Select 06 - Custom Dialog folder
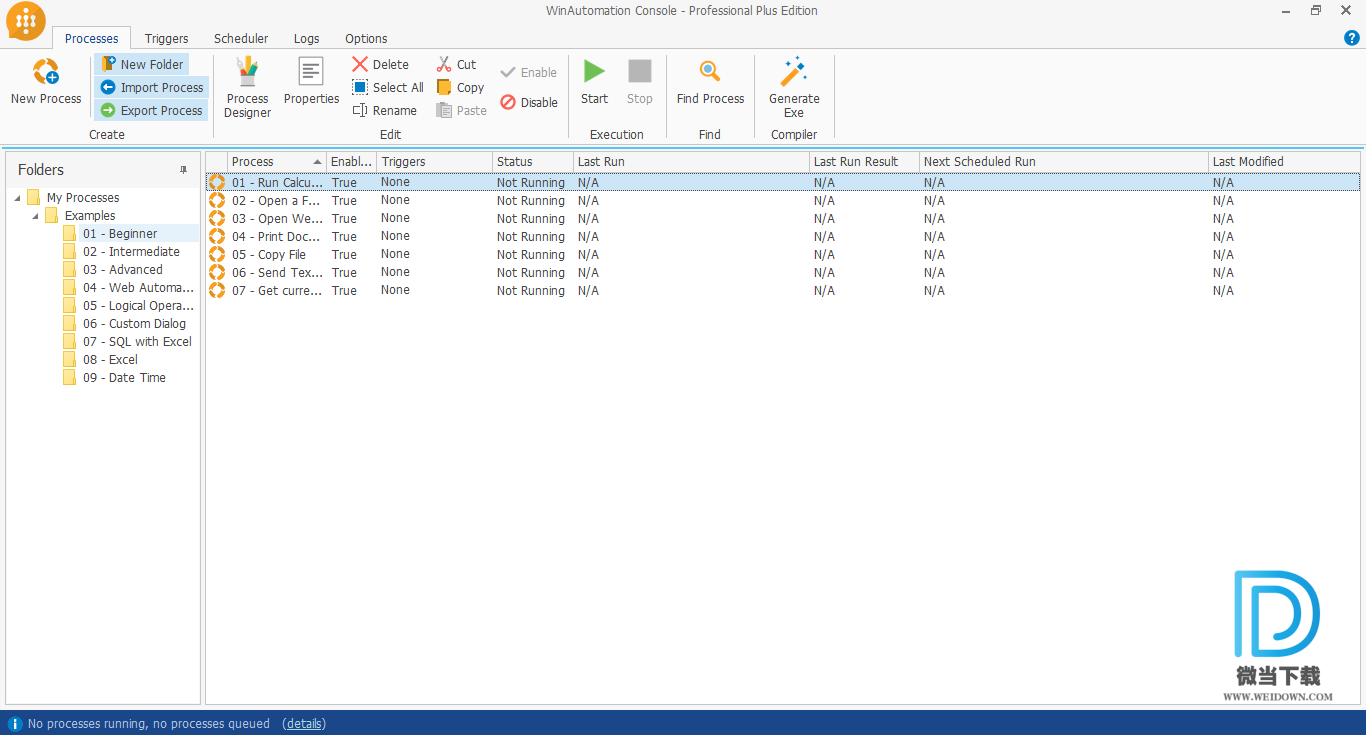The image size is (1366, 735). coord(134,324)
